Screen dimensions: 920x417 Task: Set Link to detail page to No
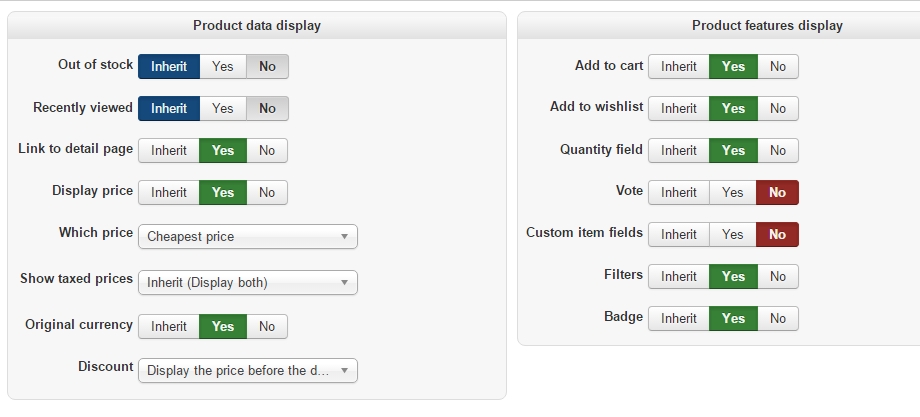(267, 150)
